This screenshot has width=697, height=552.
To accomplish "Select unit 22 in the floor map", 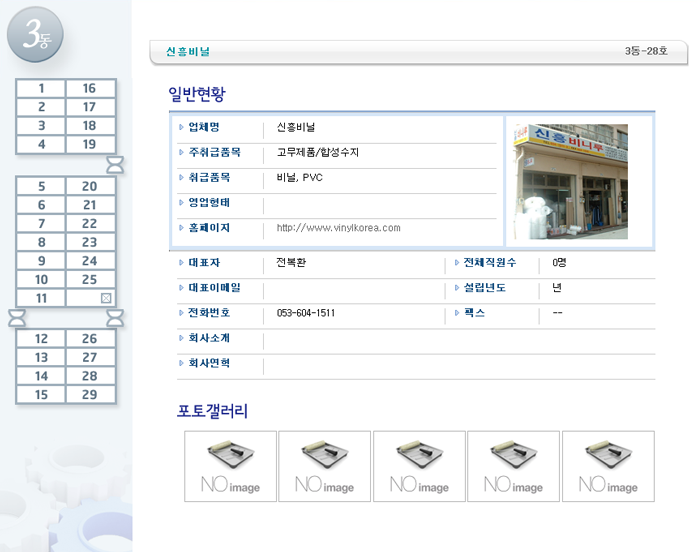I will click(90, 224).
